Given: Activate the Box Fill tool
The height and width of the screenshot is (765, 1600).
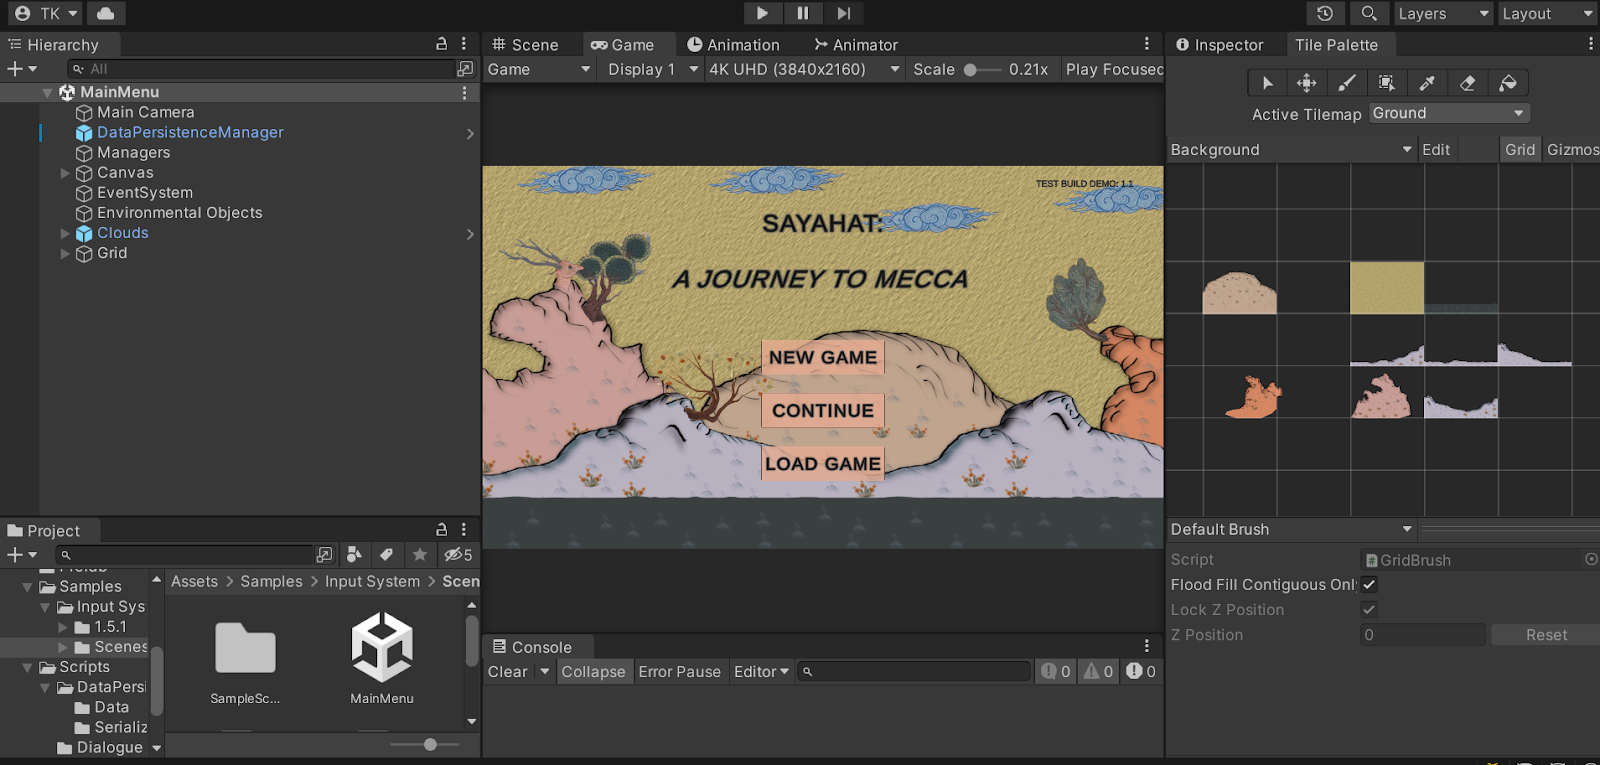Looking at the screenshot, I should click(x=1387, y=83).
